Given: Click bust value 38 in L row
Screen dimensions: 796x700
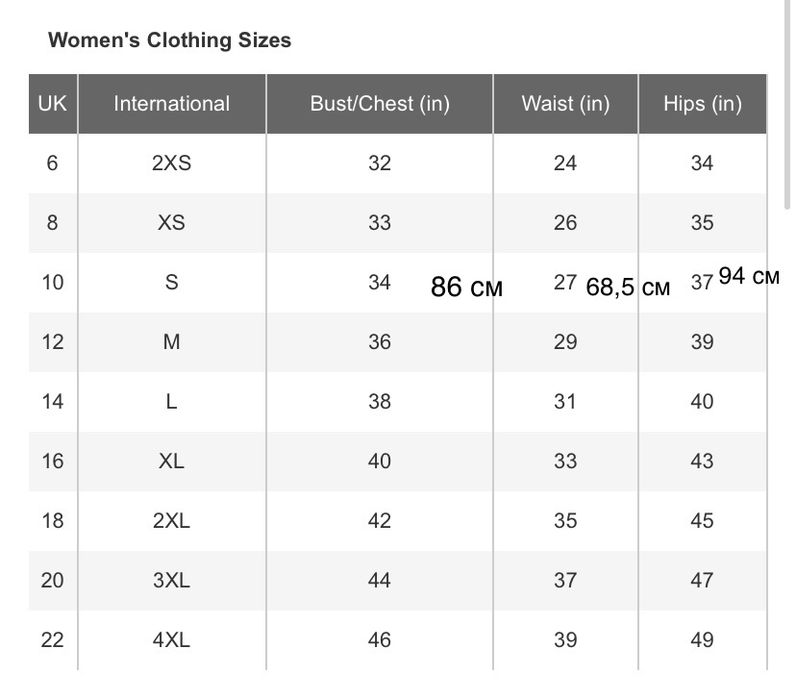Looking at the screenshot, I should coord(379,401).
